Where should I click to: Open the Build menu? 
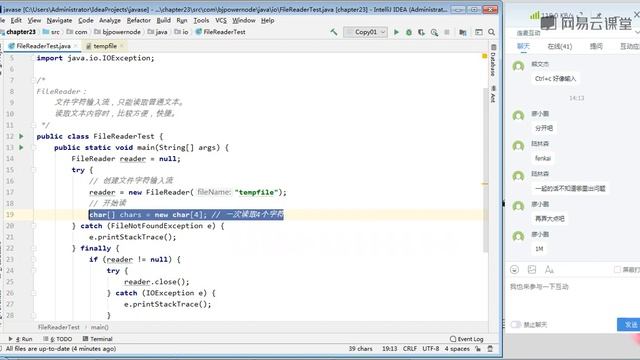[x=164, y=20]
